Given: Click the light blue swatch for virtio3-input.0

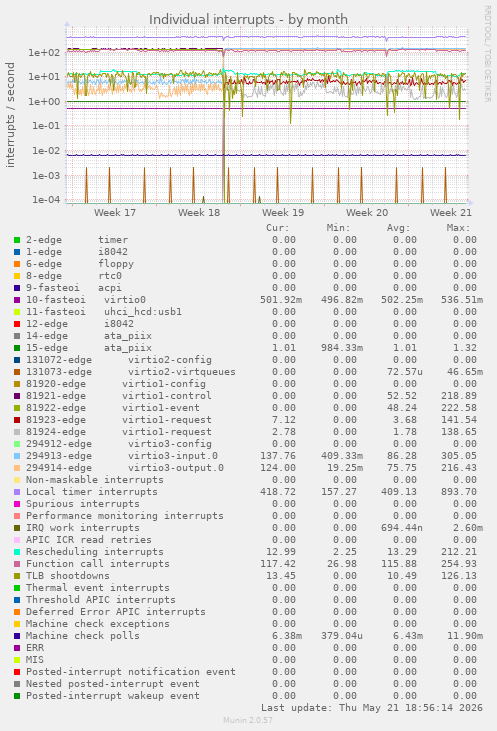Looking at the screenshot, I should pos(17,456).
